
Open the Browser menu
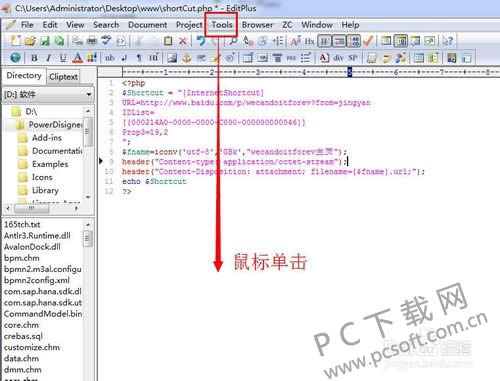[x=257, y=25]
